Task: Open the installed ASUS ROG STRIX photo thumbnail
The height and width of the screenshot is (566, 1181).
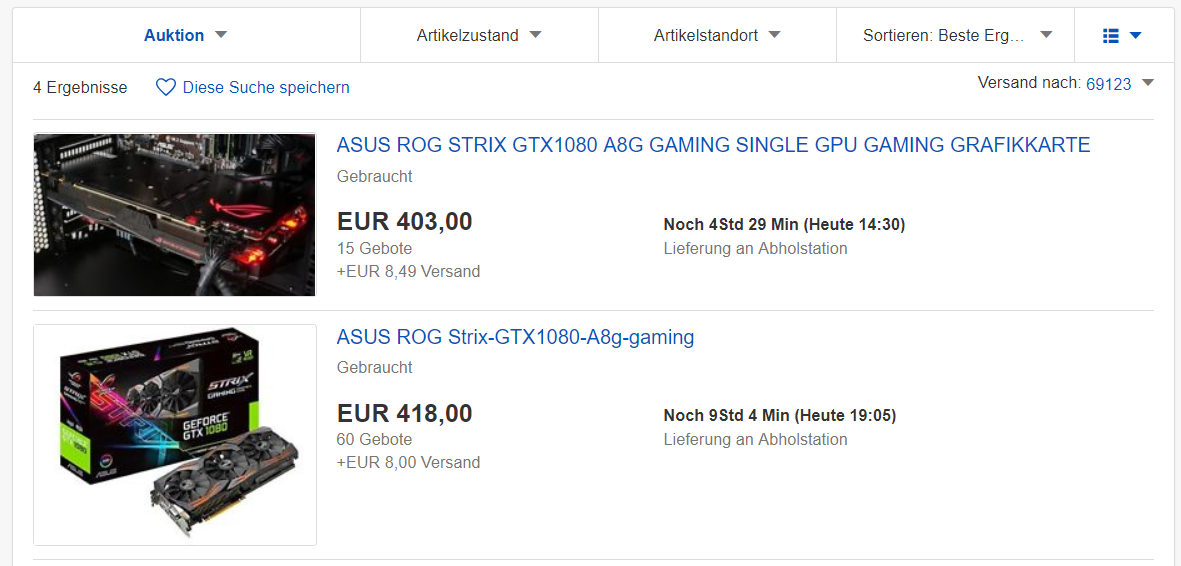Action: click(174, 215)
